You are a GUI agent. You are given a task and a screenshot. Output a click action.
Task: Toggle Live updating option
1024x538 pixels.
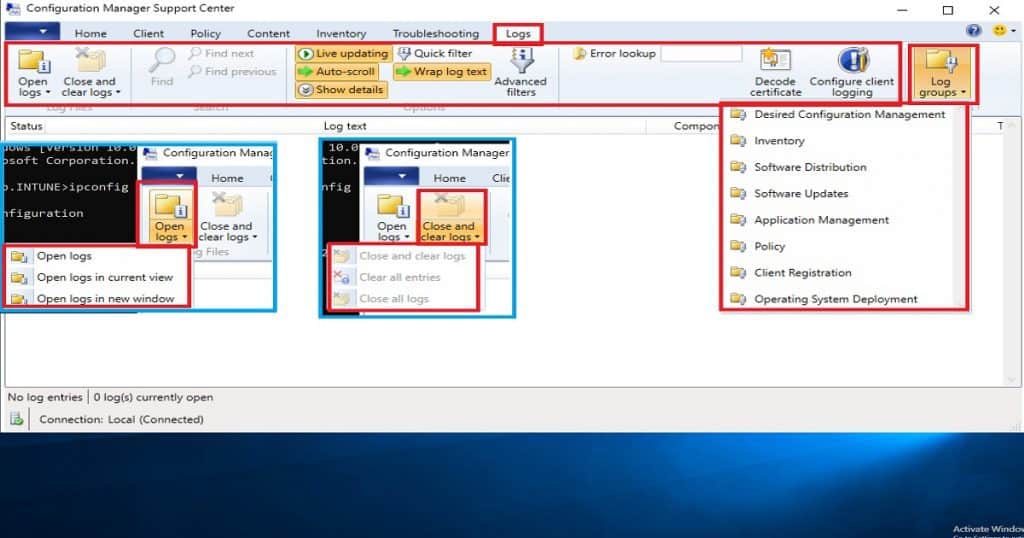(x=344, y=54)
